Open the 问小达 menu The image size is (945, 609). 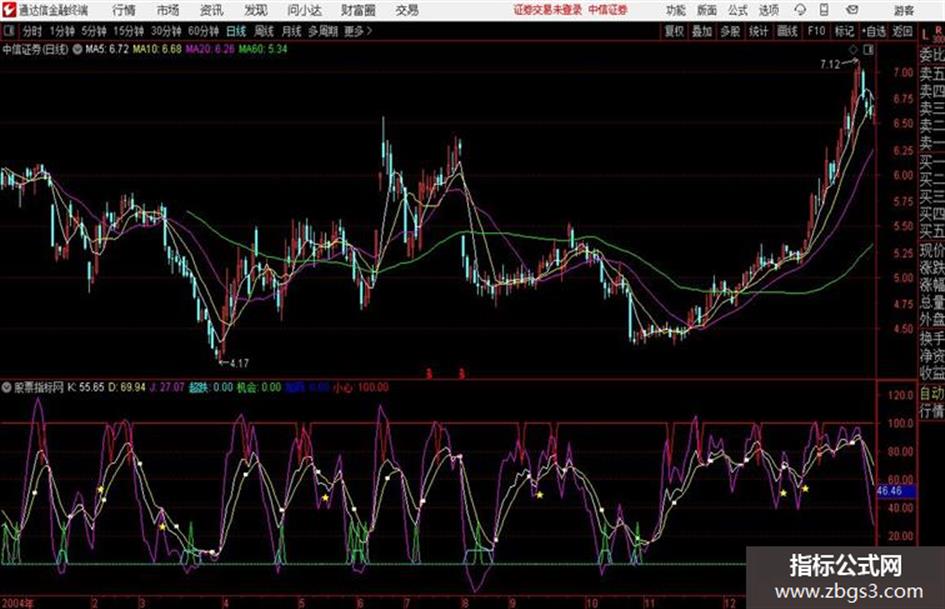click(304, 10)
